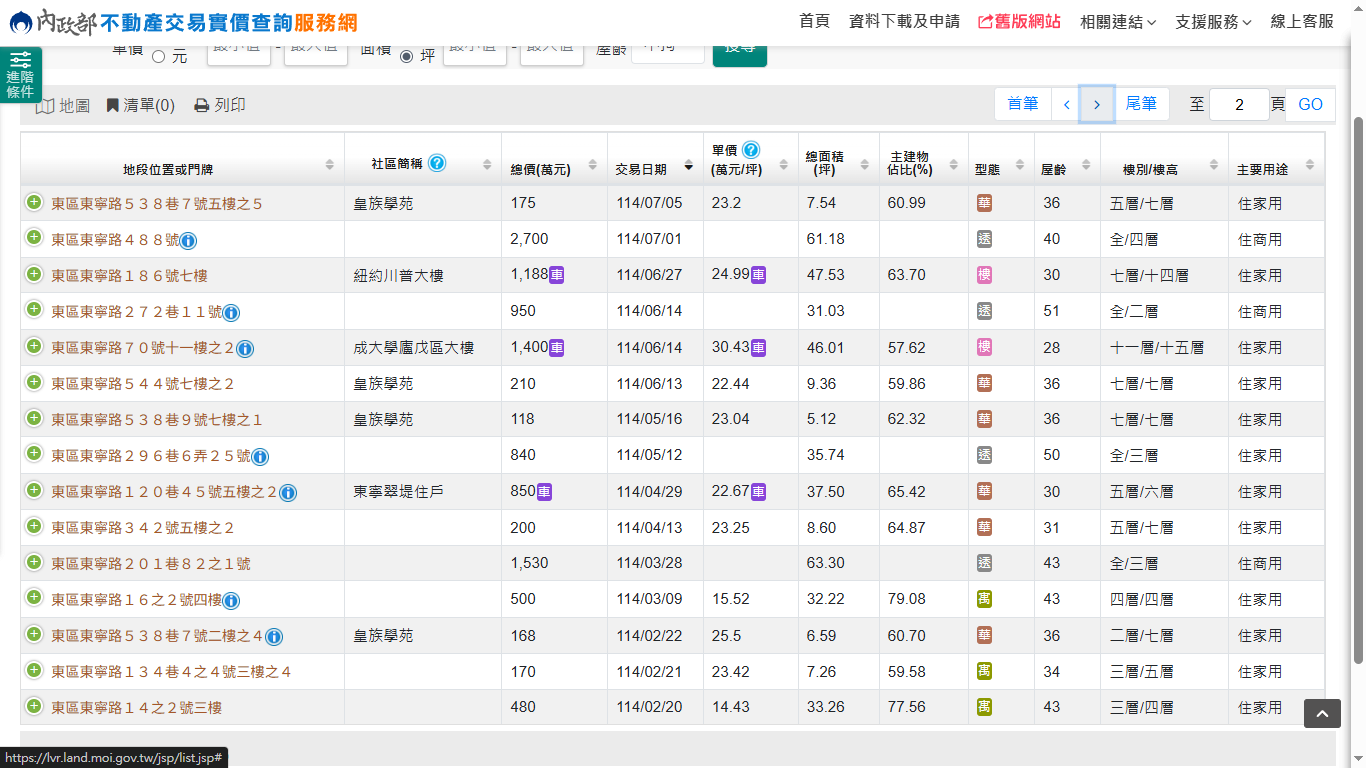1366x768 pixels.
Task: Click the scroll-to-top arrow button
Action: click(x=1321, y=713)
